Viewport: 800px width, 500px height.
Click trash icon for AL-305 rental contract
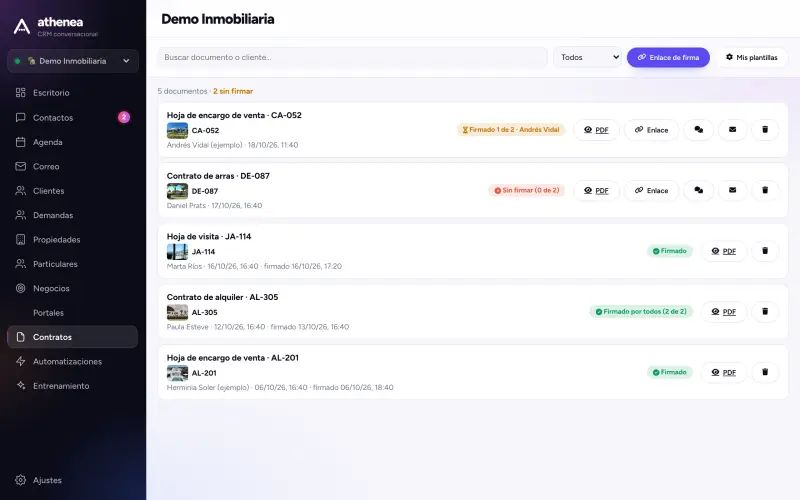764,312
